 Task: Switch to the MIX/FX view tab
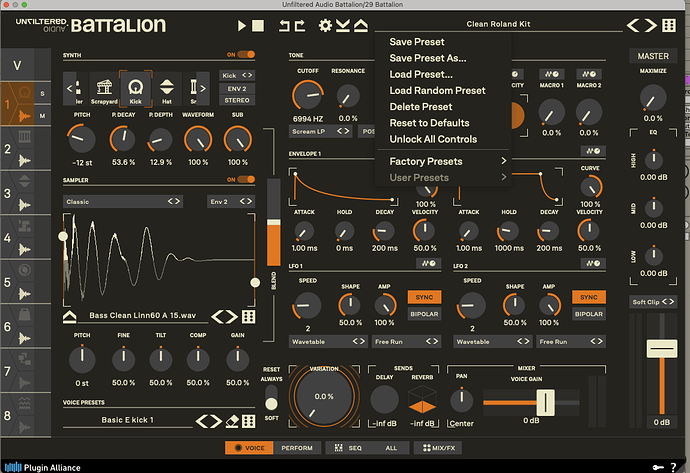point(439,448)
